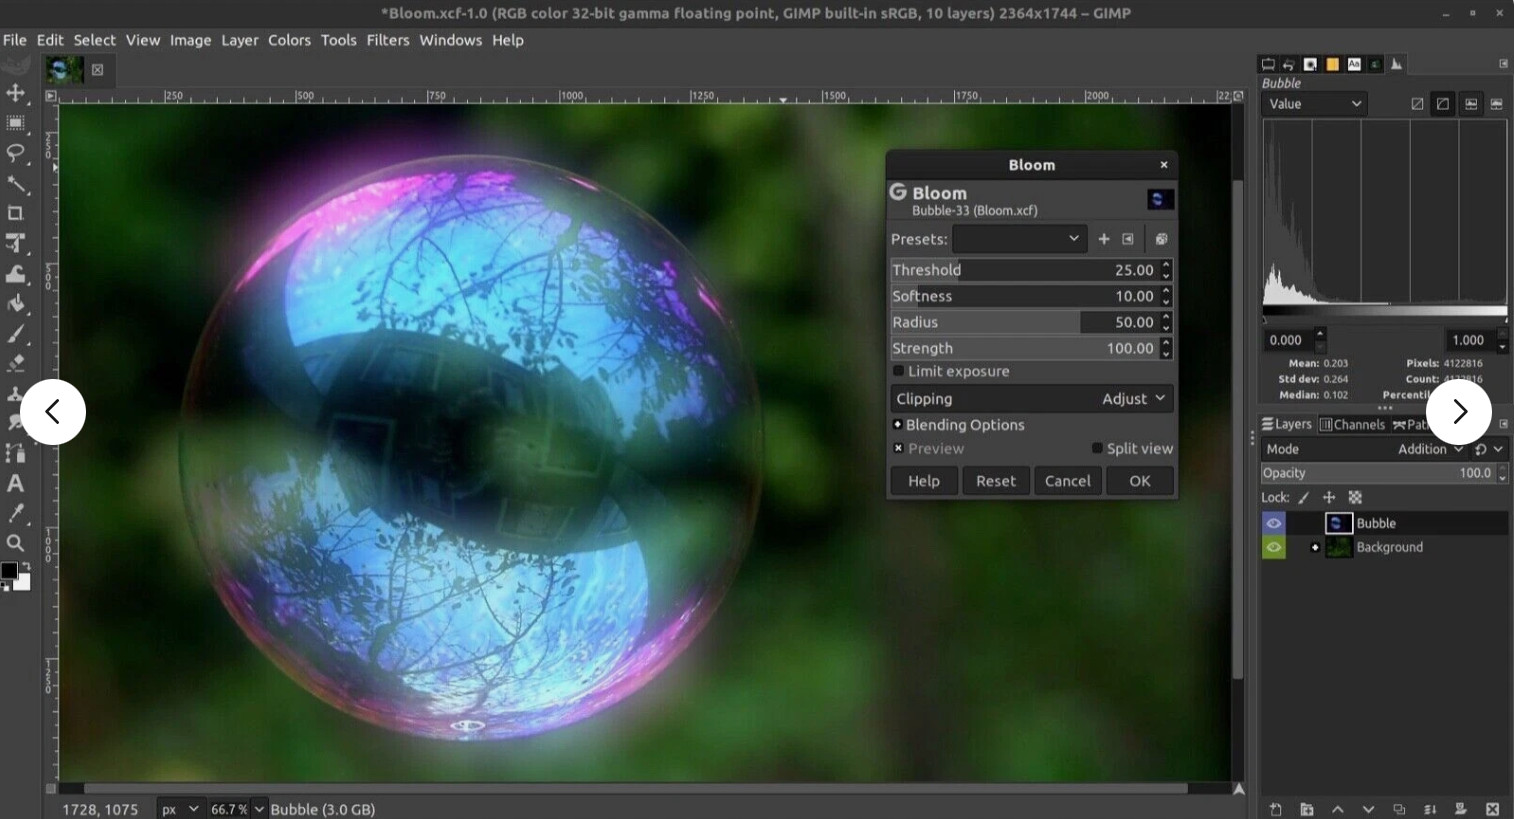Viewport: 1514px width, 819px height.
Task: Select the Eraser tool
Action: pos(16,364)
